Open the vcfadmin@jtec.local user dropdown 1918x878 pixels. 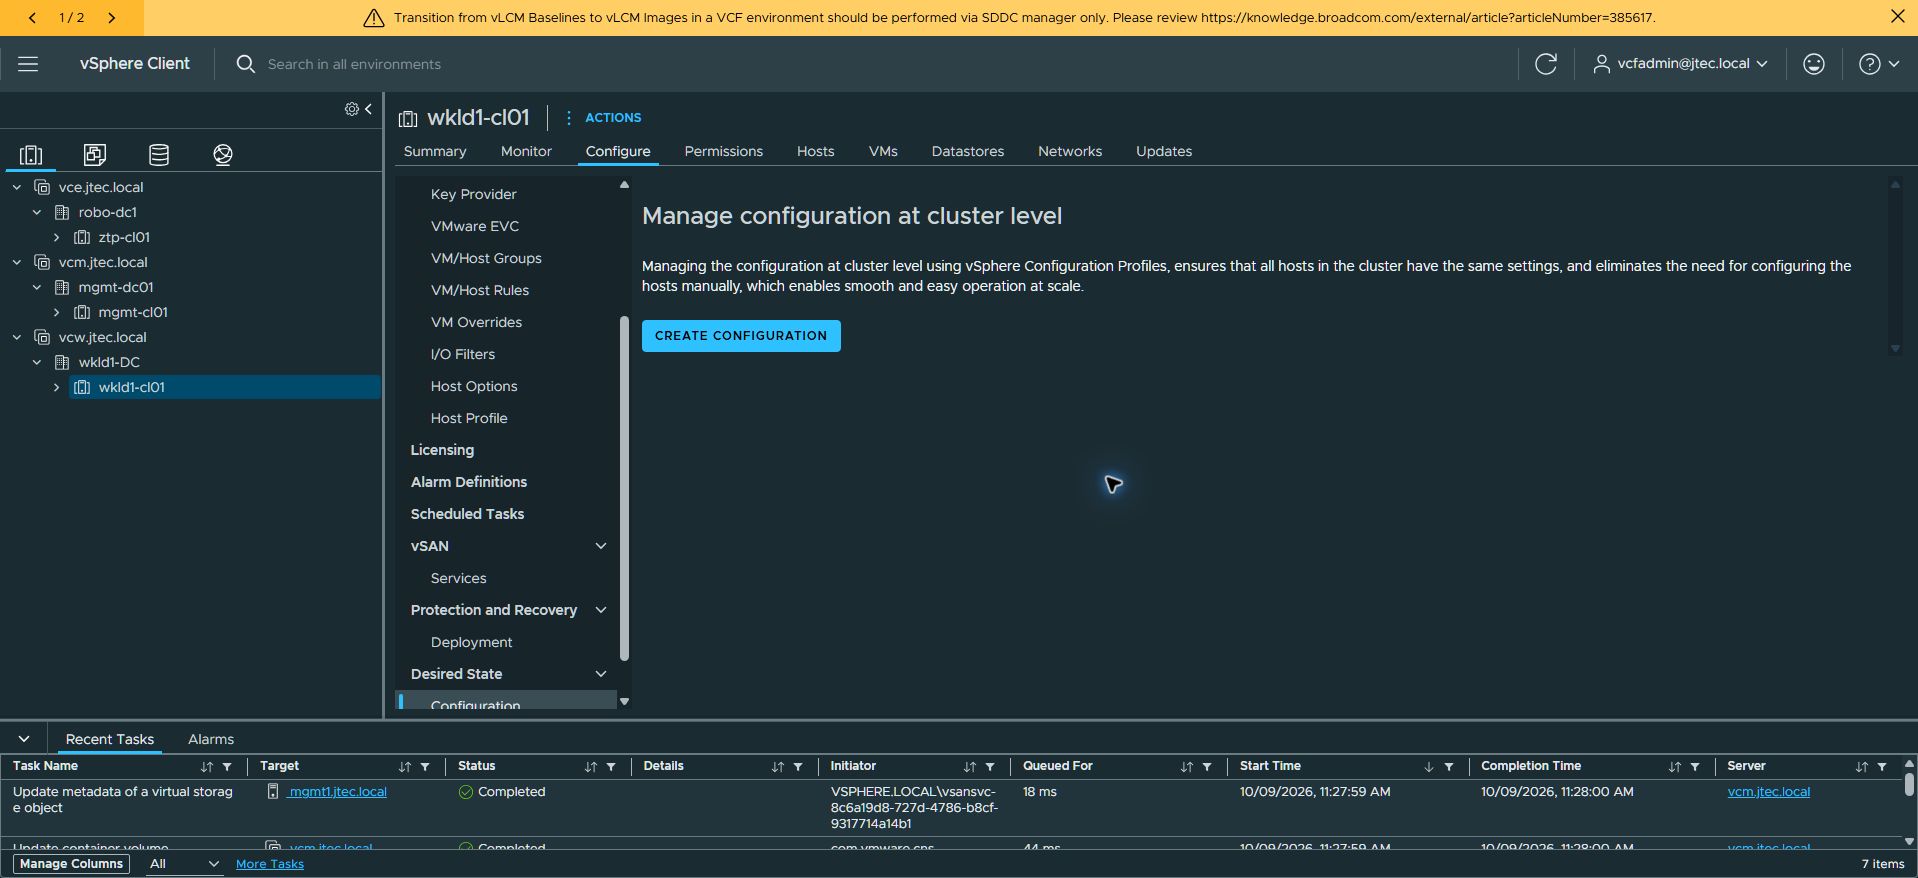point(1681,64)
